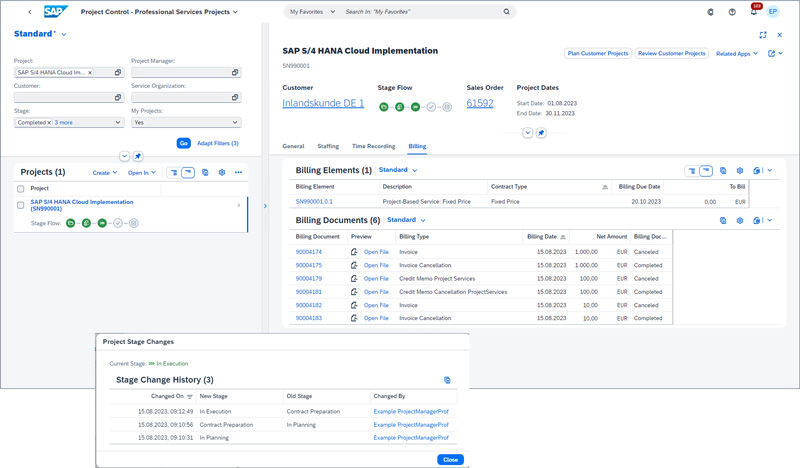The image size is (800, 468).
Task: Toggle Billing Elements show-details view button
Action: coord(692,170)
